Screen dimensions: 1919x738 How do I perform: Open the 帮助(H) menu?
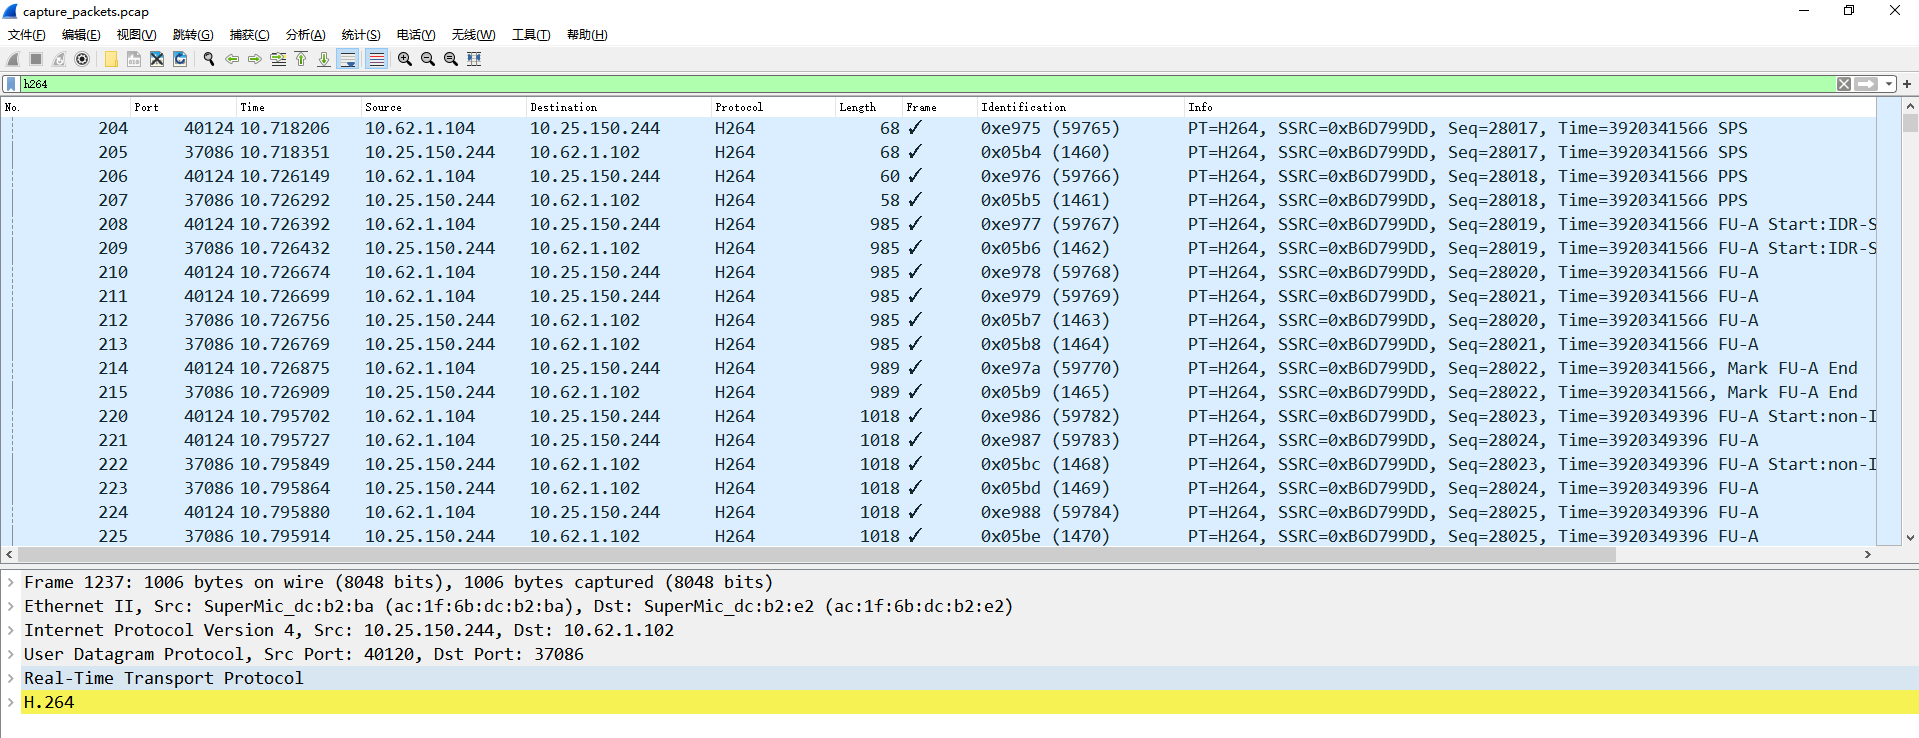pyautogui.click(x=587, y=35)
